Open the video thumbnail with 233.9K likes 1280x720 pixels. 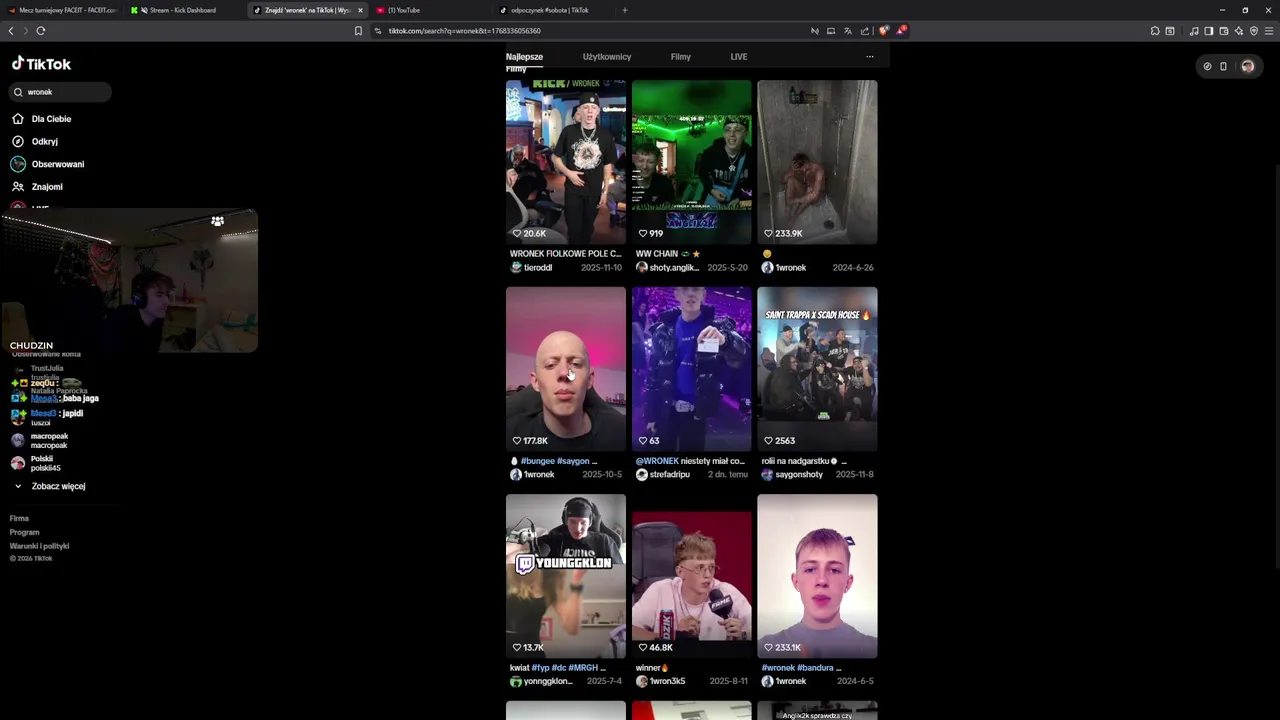point(817,162)
